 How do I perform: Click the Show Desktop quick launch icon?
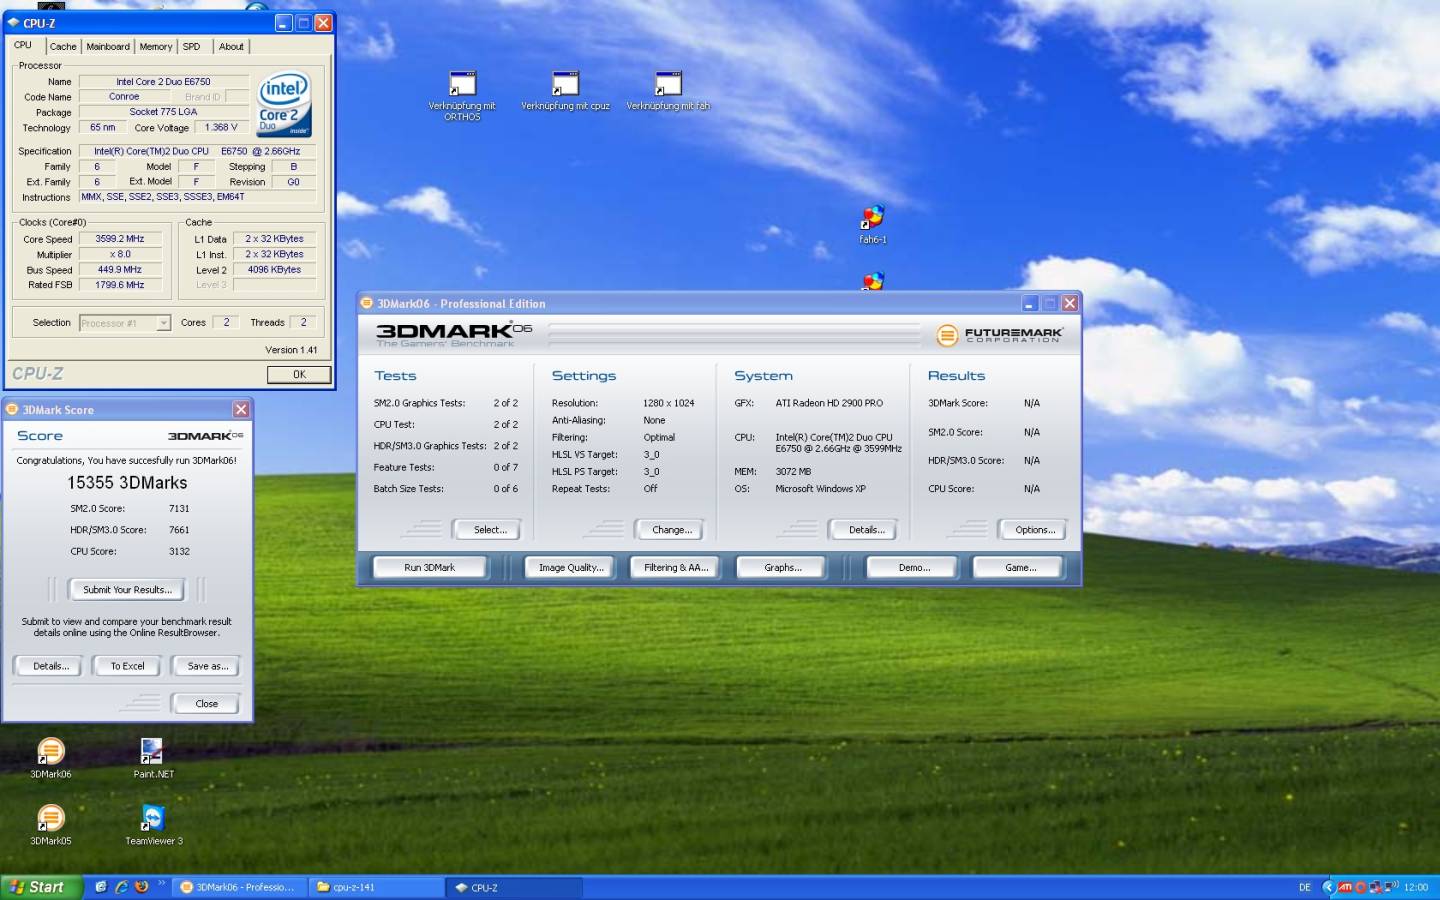101,887
